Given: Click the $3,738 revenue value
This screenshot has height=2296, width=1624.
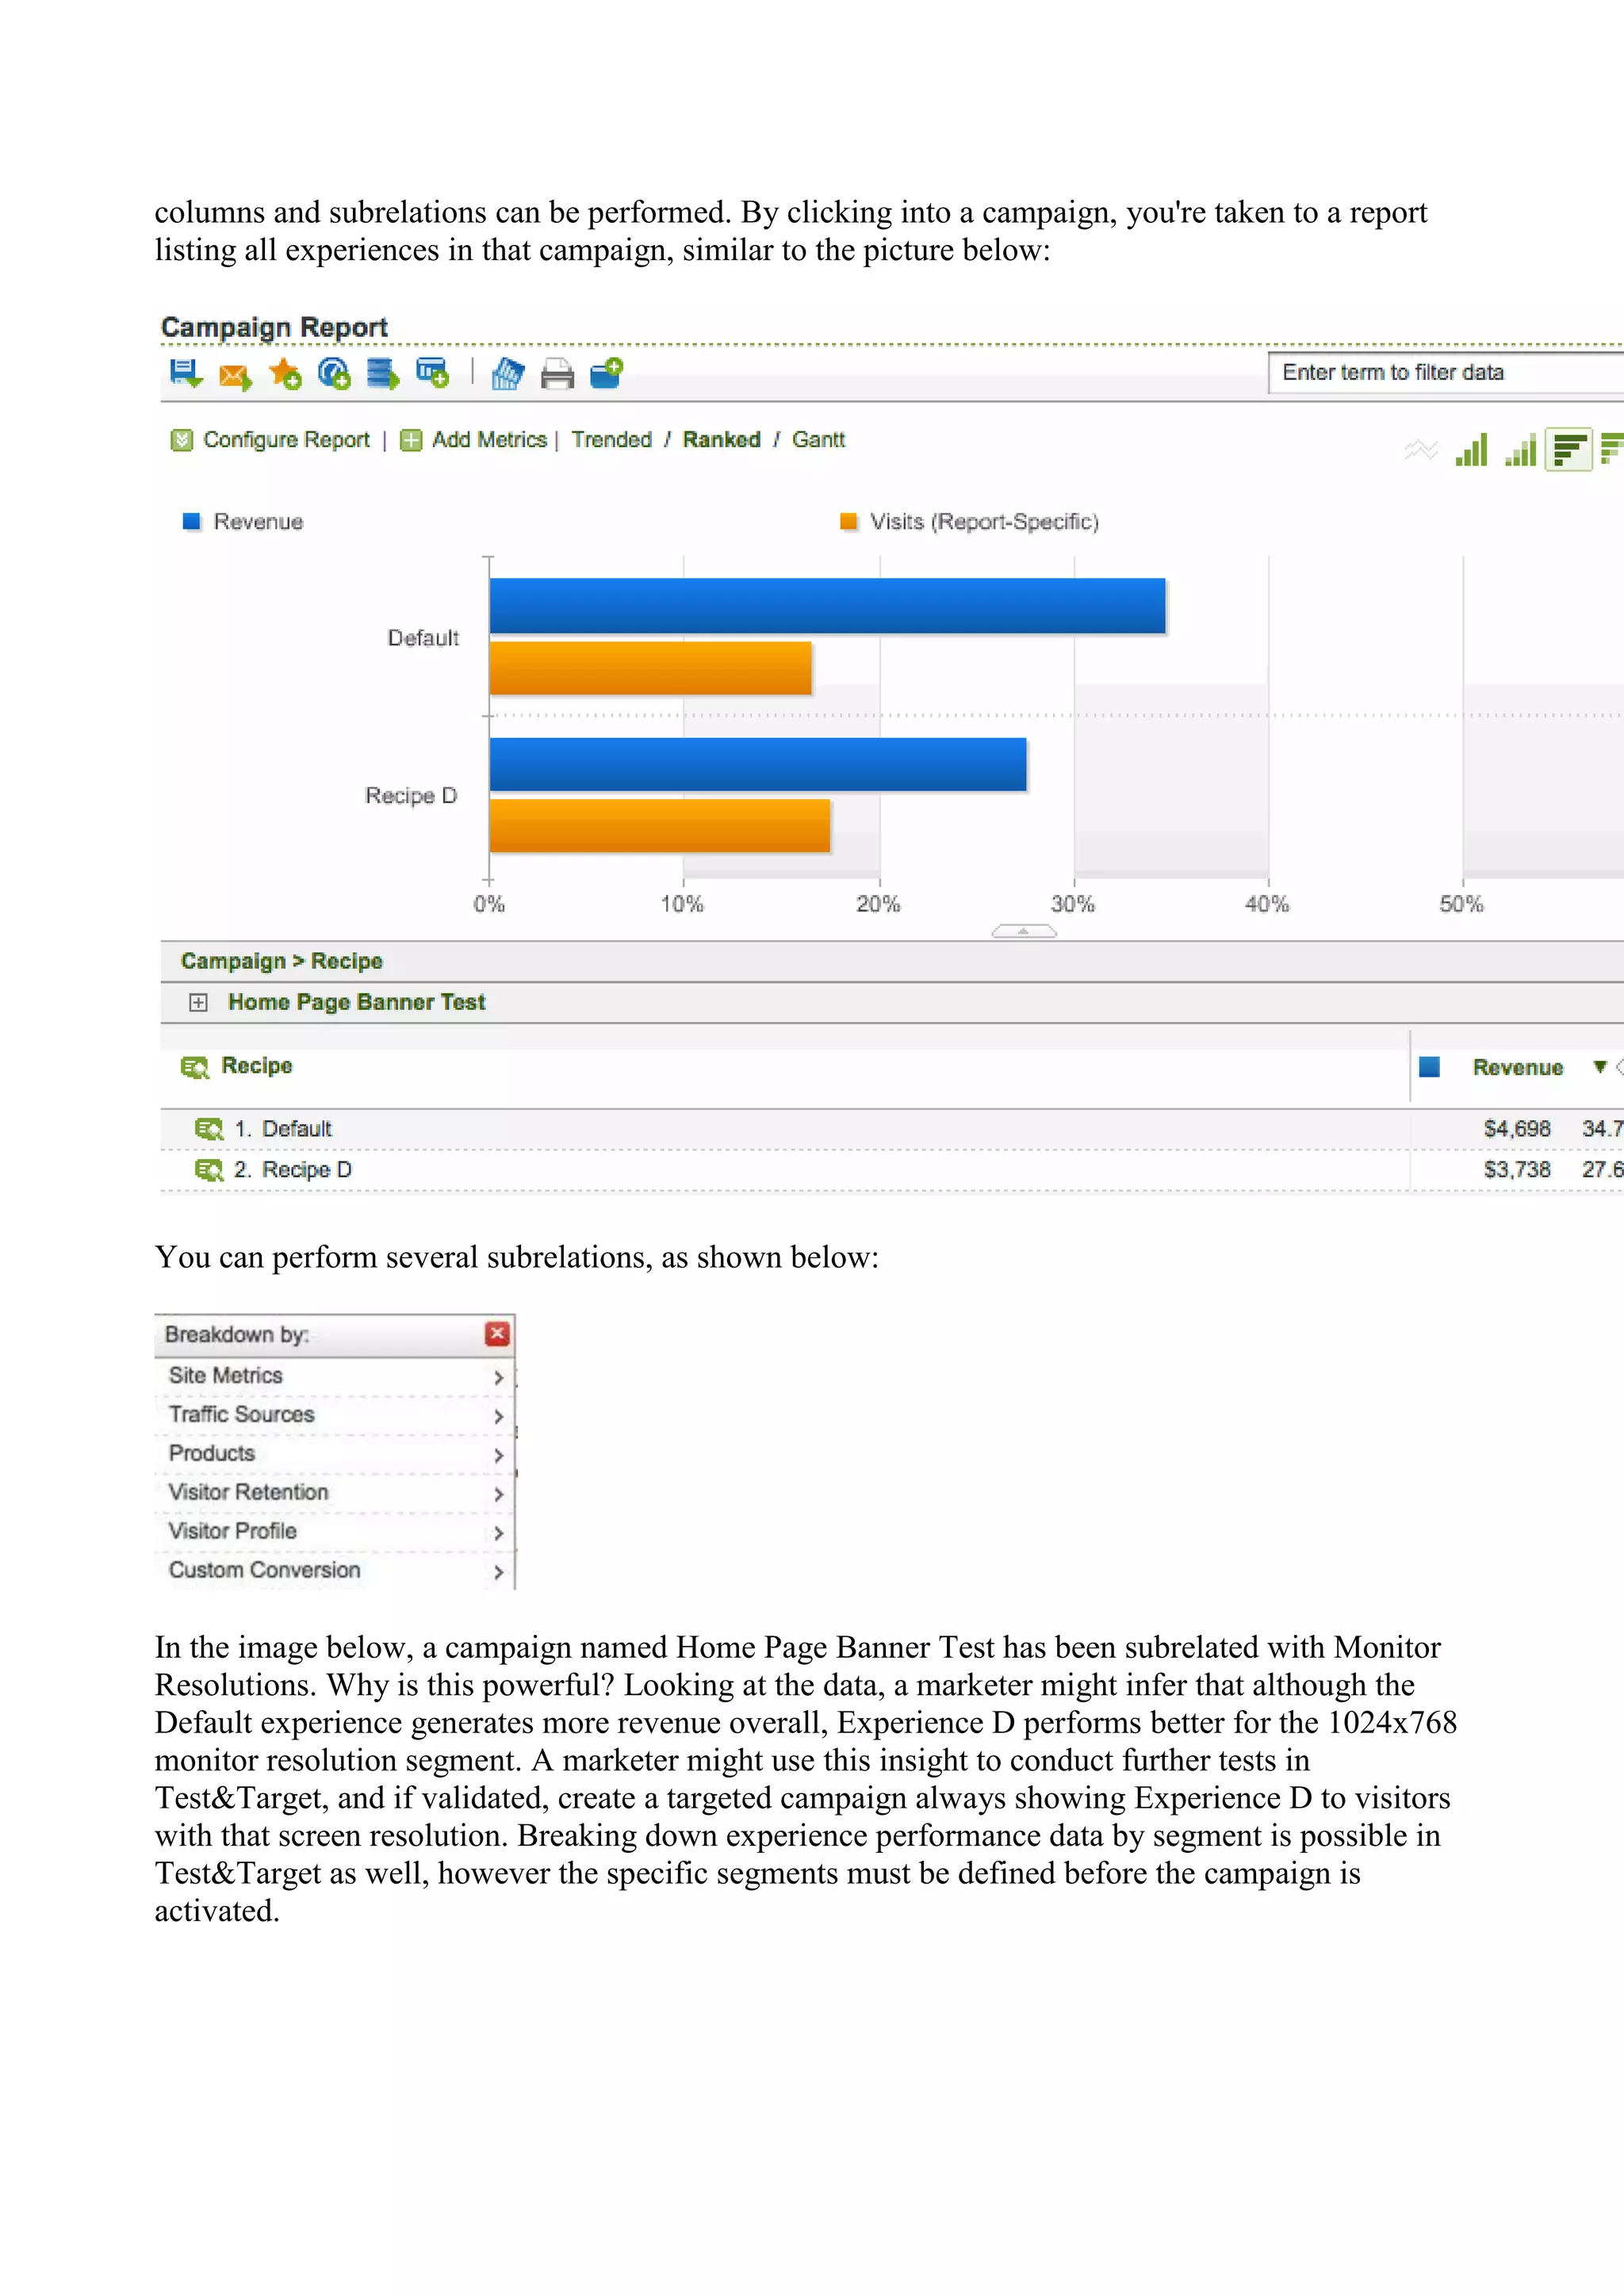Looking at the screenshot, I should pyautogui.click(x=1517, y=1171).
